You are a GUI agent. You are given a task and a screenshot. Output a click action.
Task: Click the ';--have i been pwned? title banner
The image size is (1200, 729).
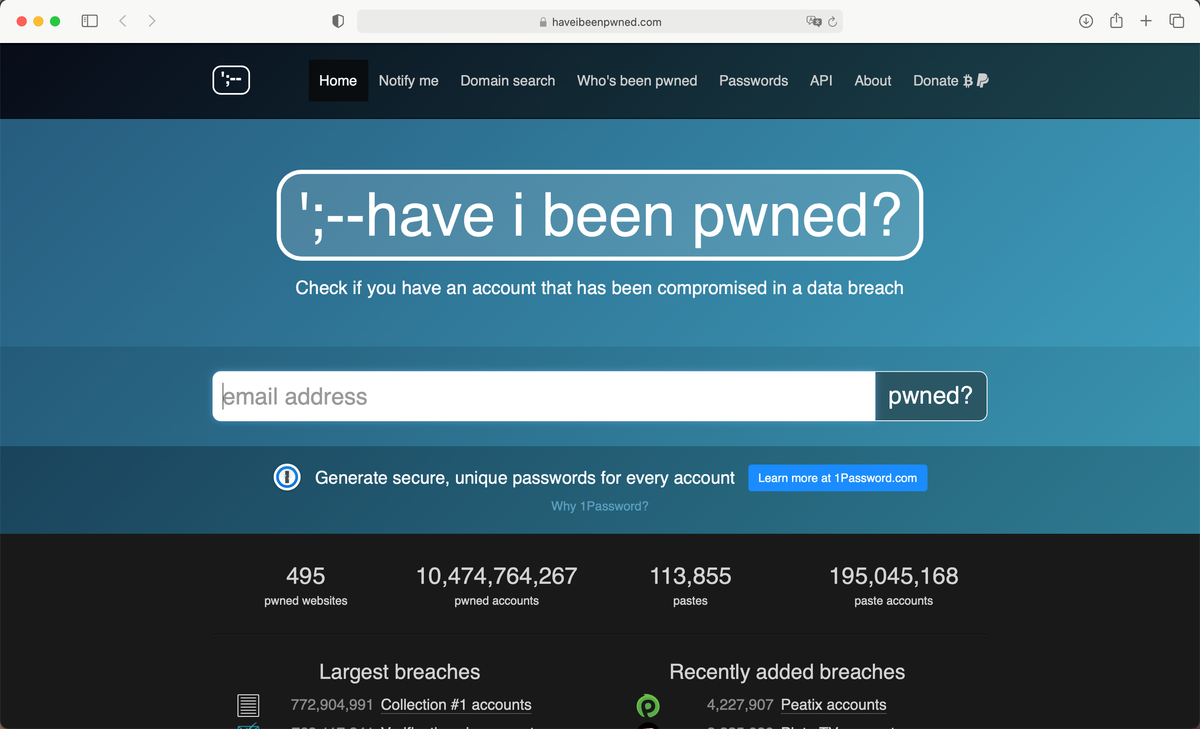(x=600, y=215)
